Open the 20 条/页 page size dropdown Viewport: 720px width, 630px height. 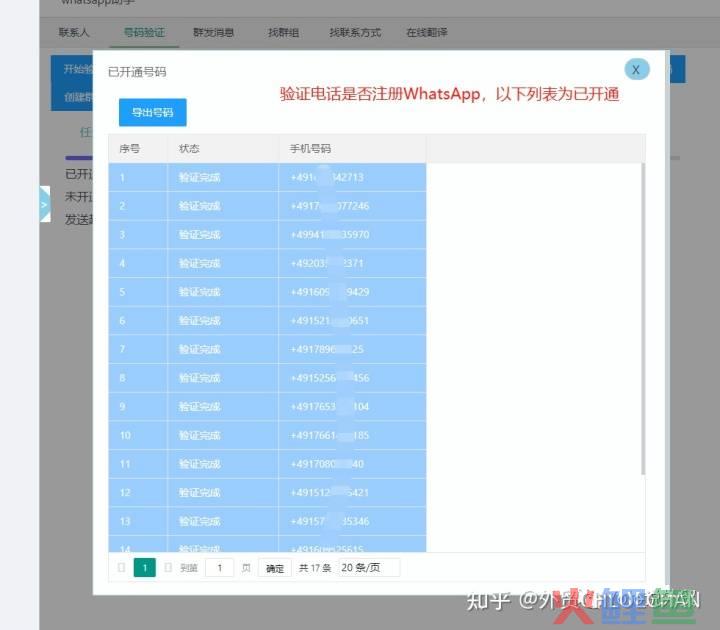click(369, 568)
